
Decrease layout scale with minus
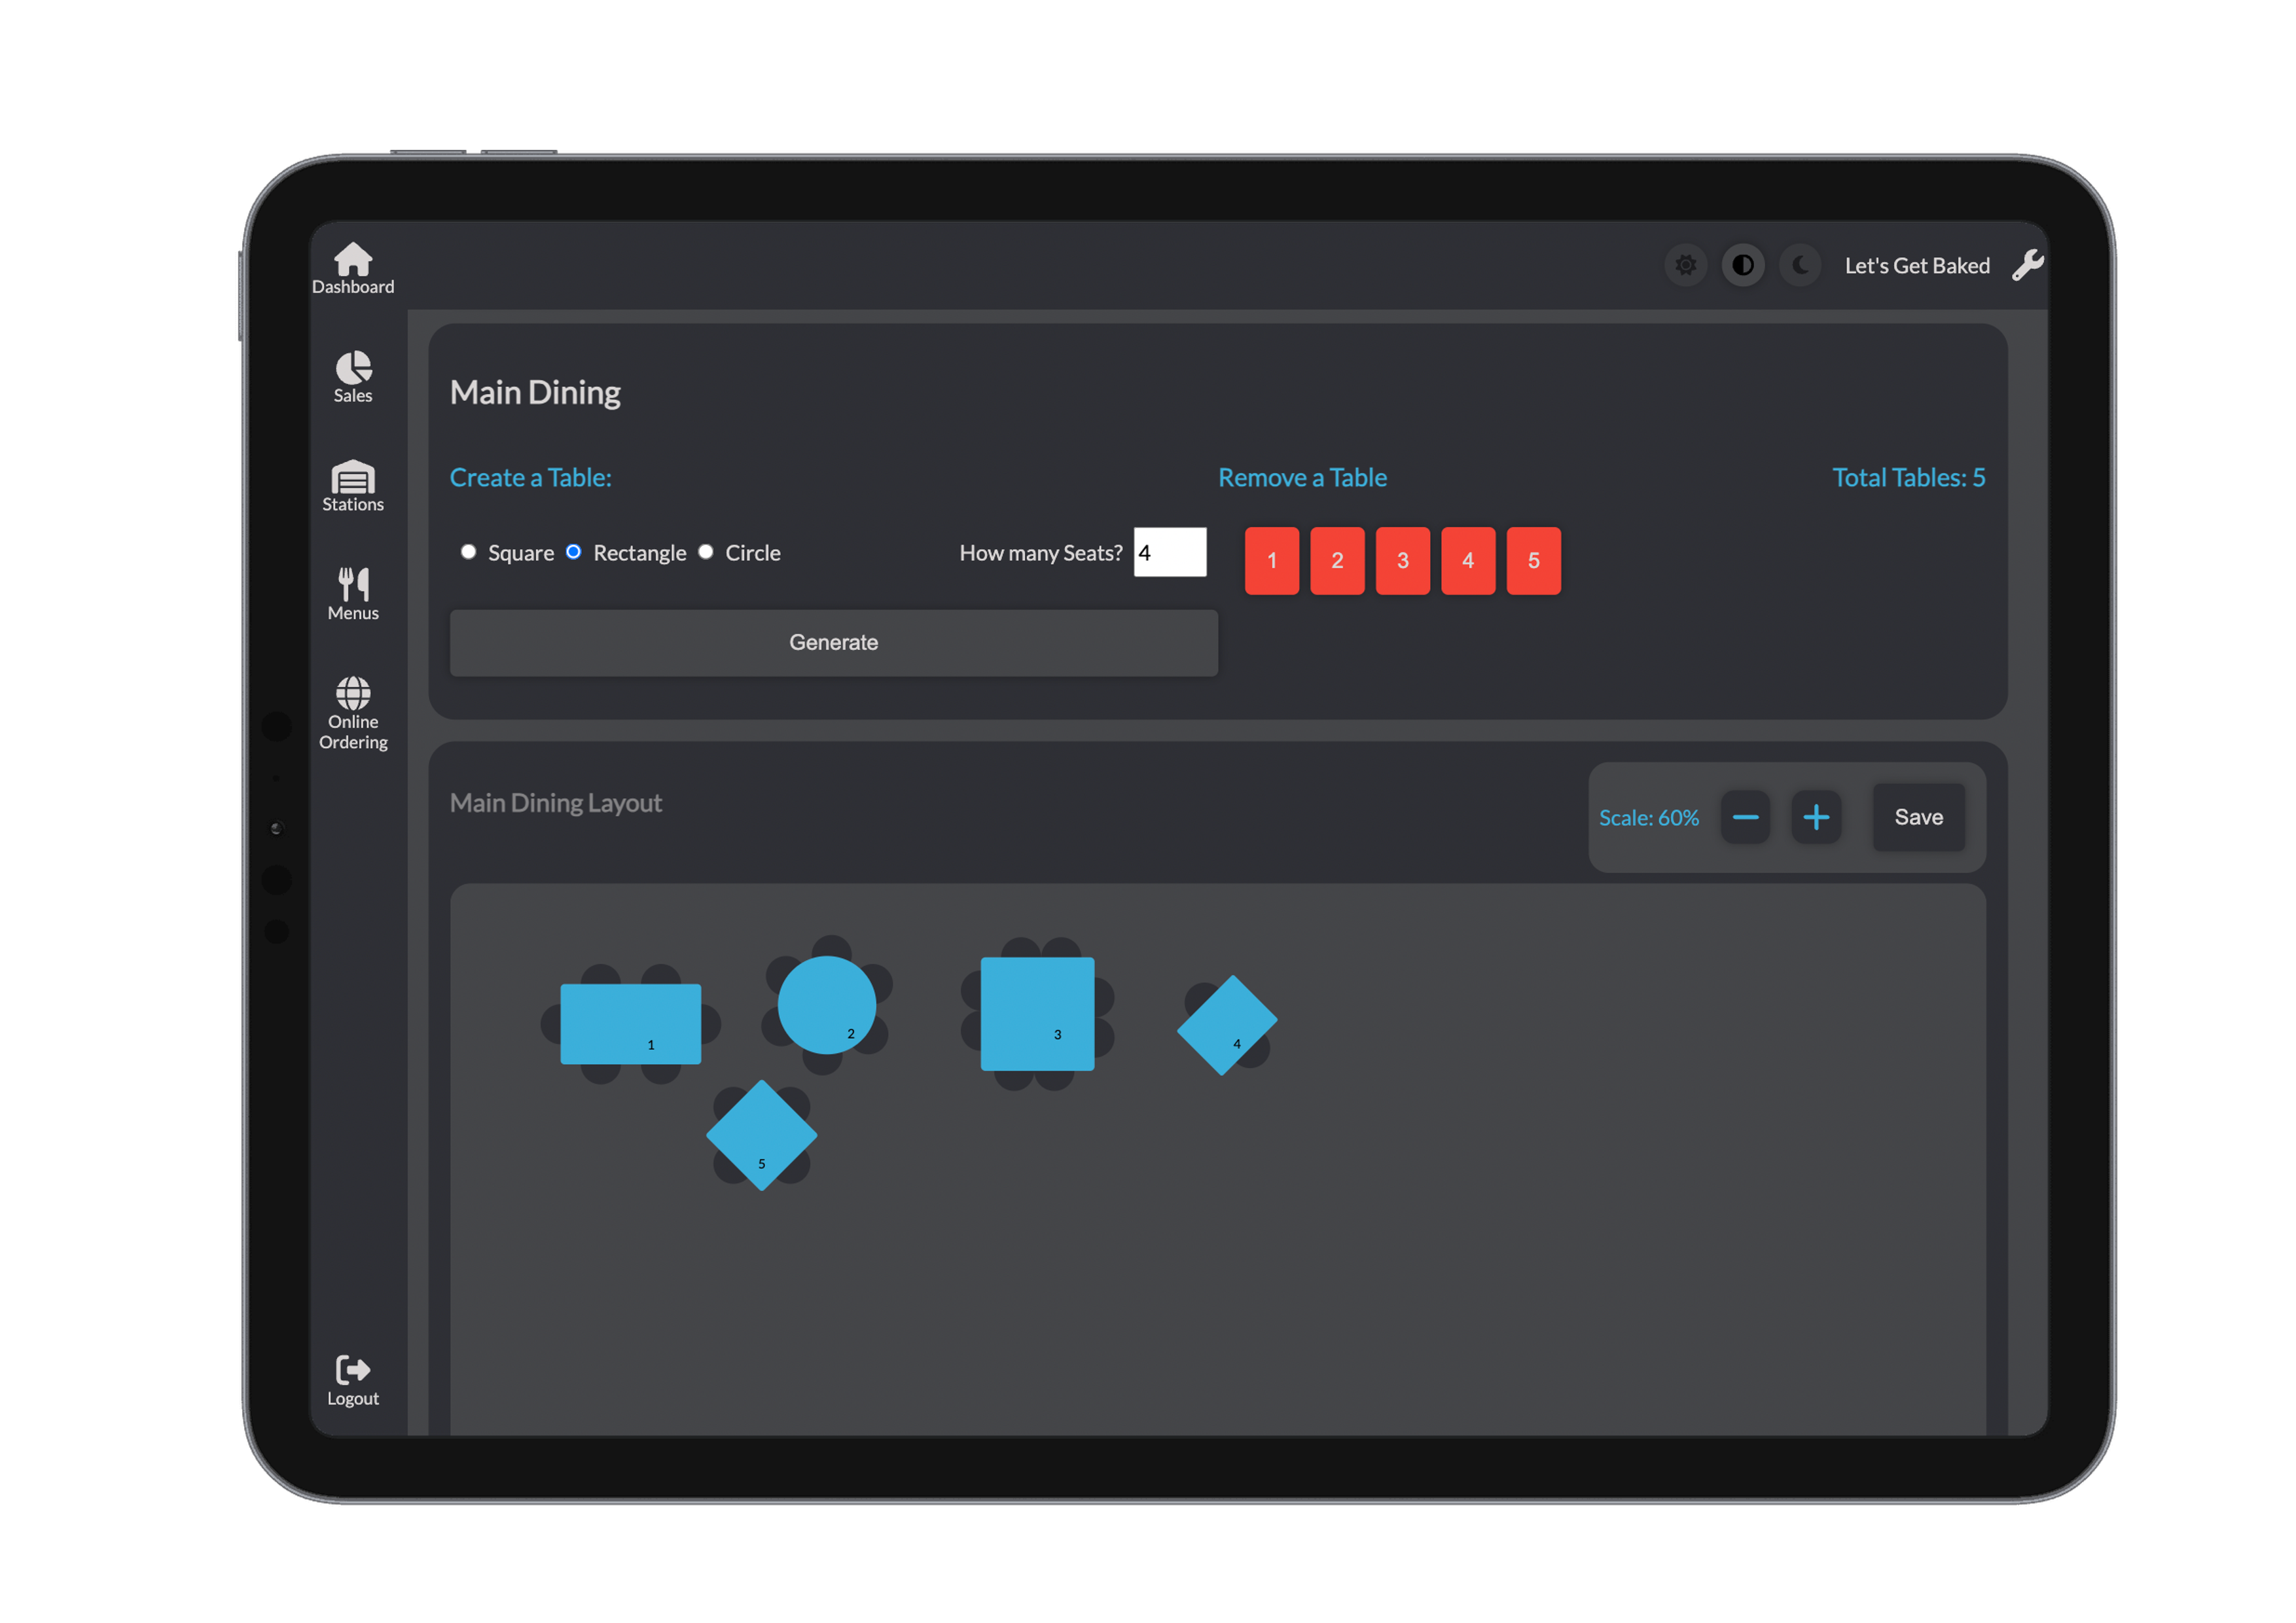click(1745, 817)
